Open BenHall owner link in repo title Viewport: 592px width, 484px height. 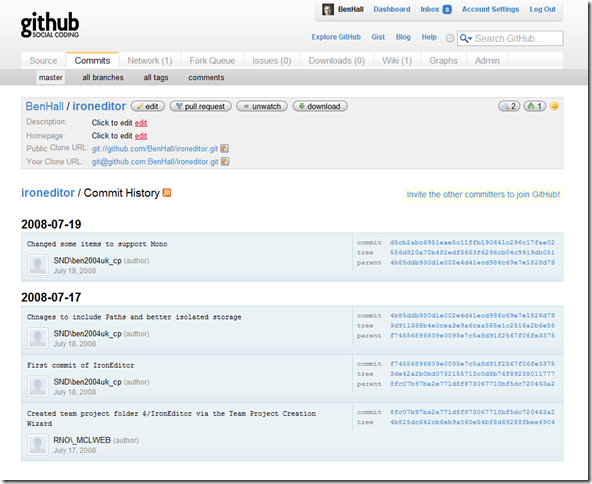[45, 106]
